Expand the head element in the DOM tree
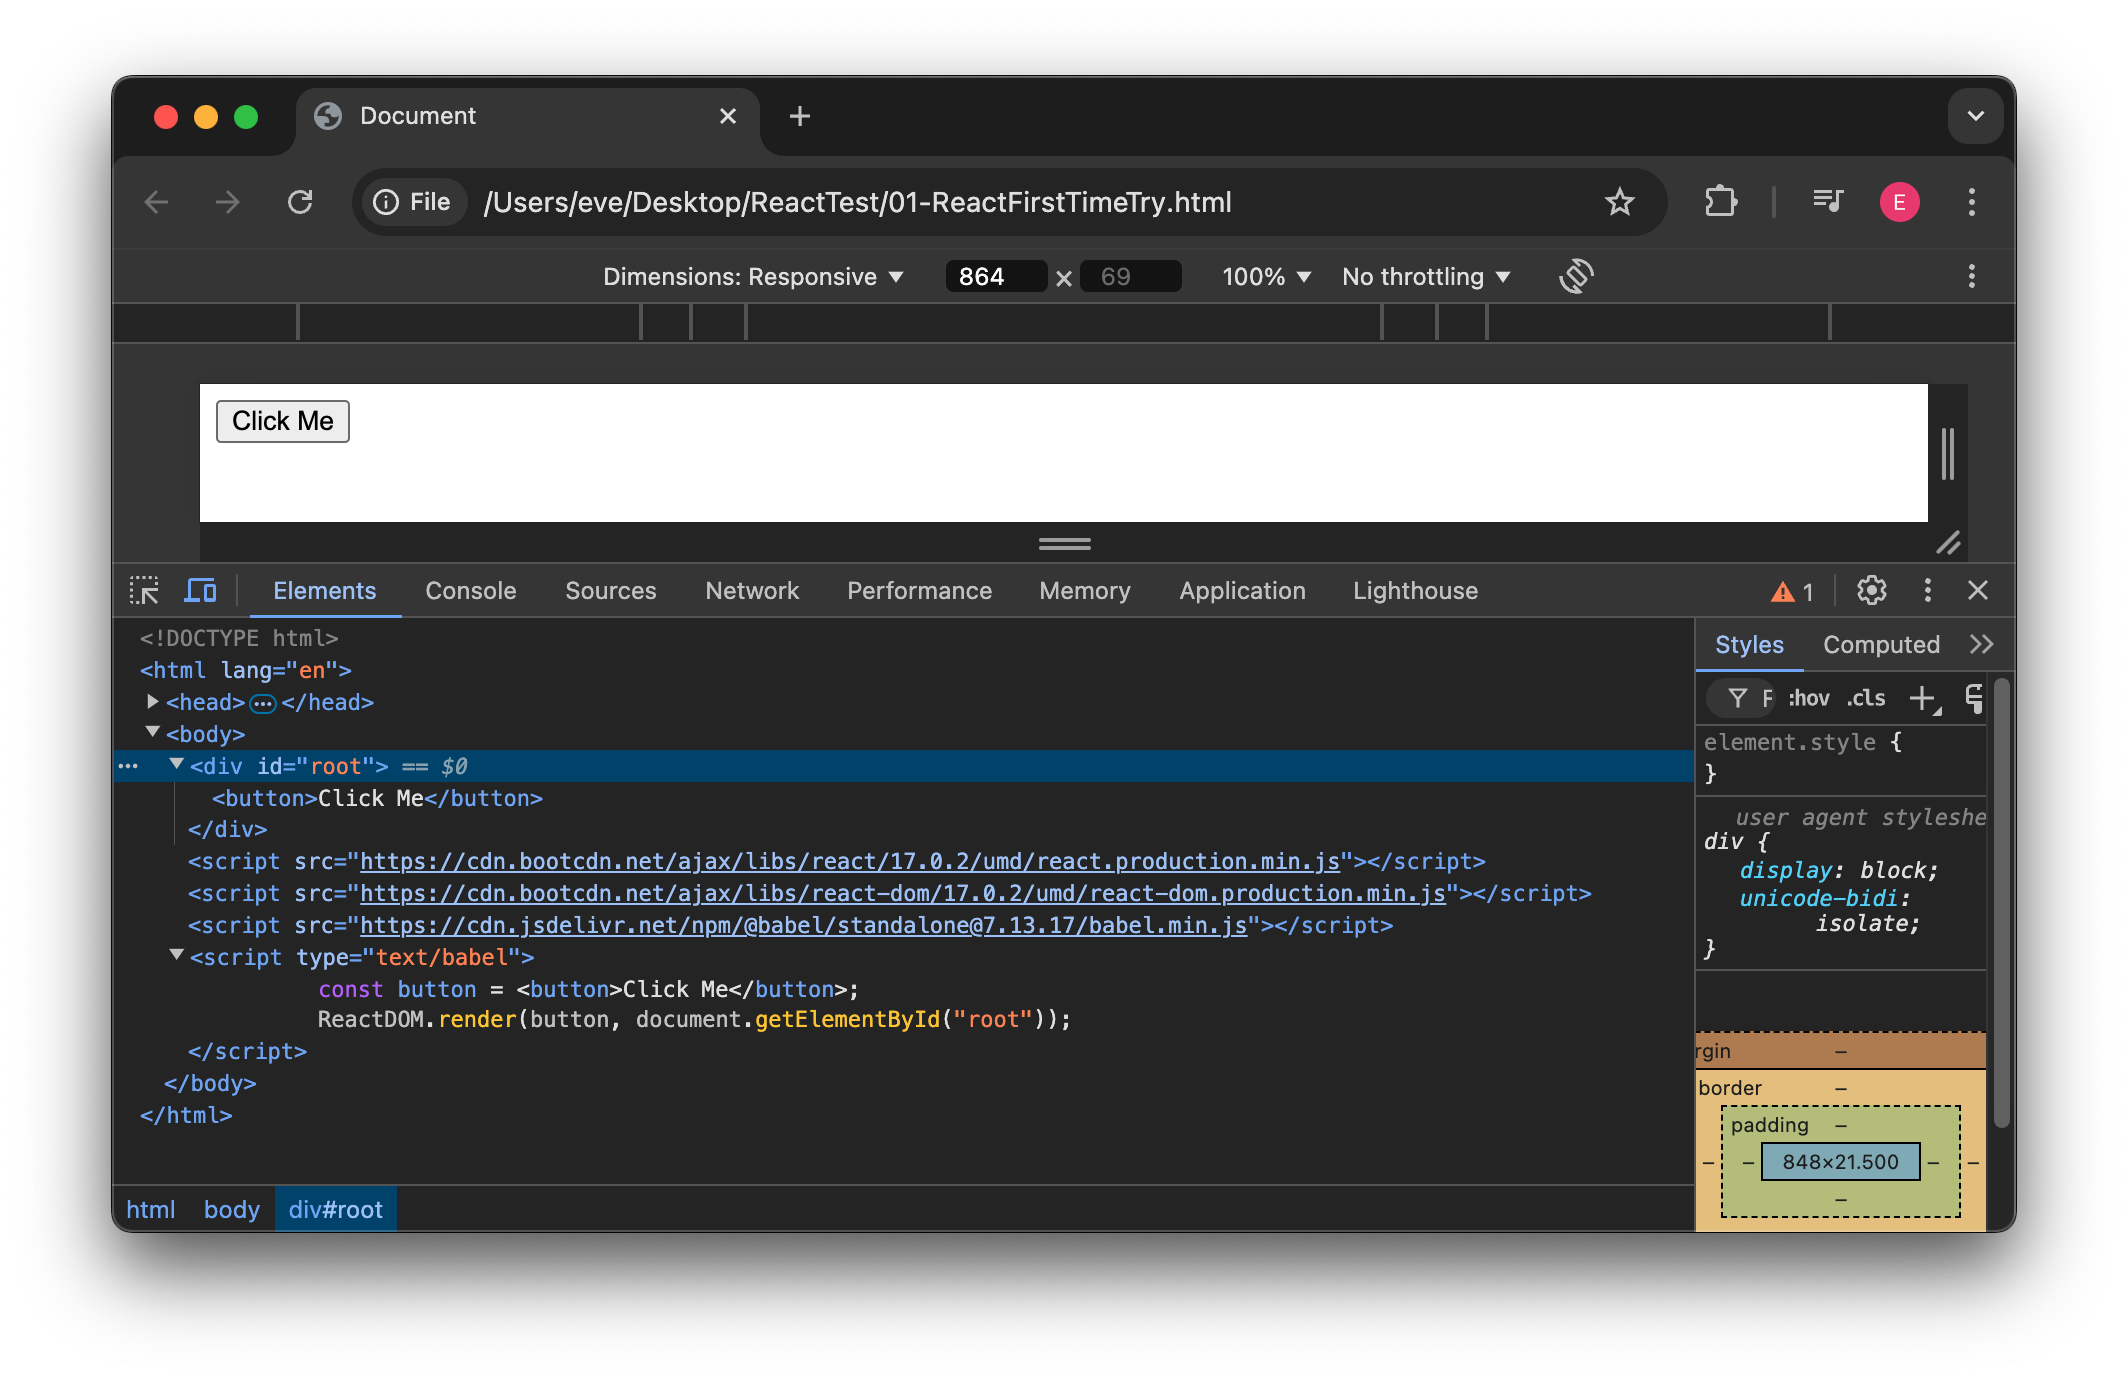Screen dimensions: 2128x1380 pos(152,702)
